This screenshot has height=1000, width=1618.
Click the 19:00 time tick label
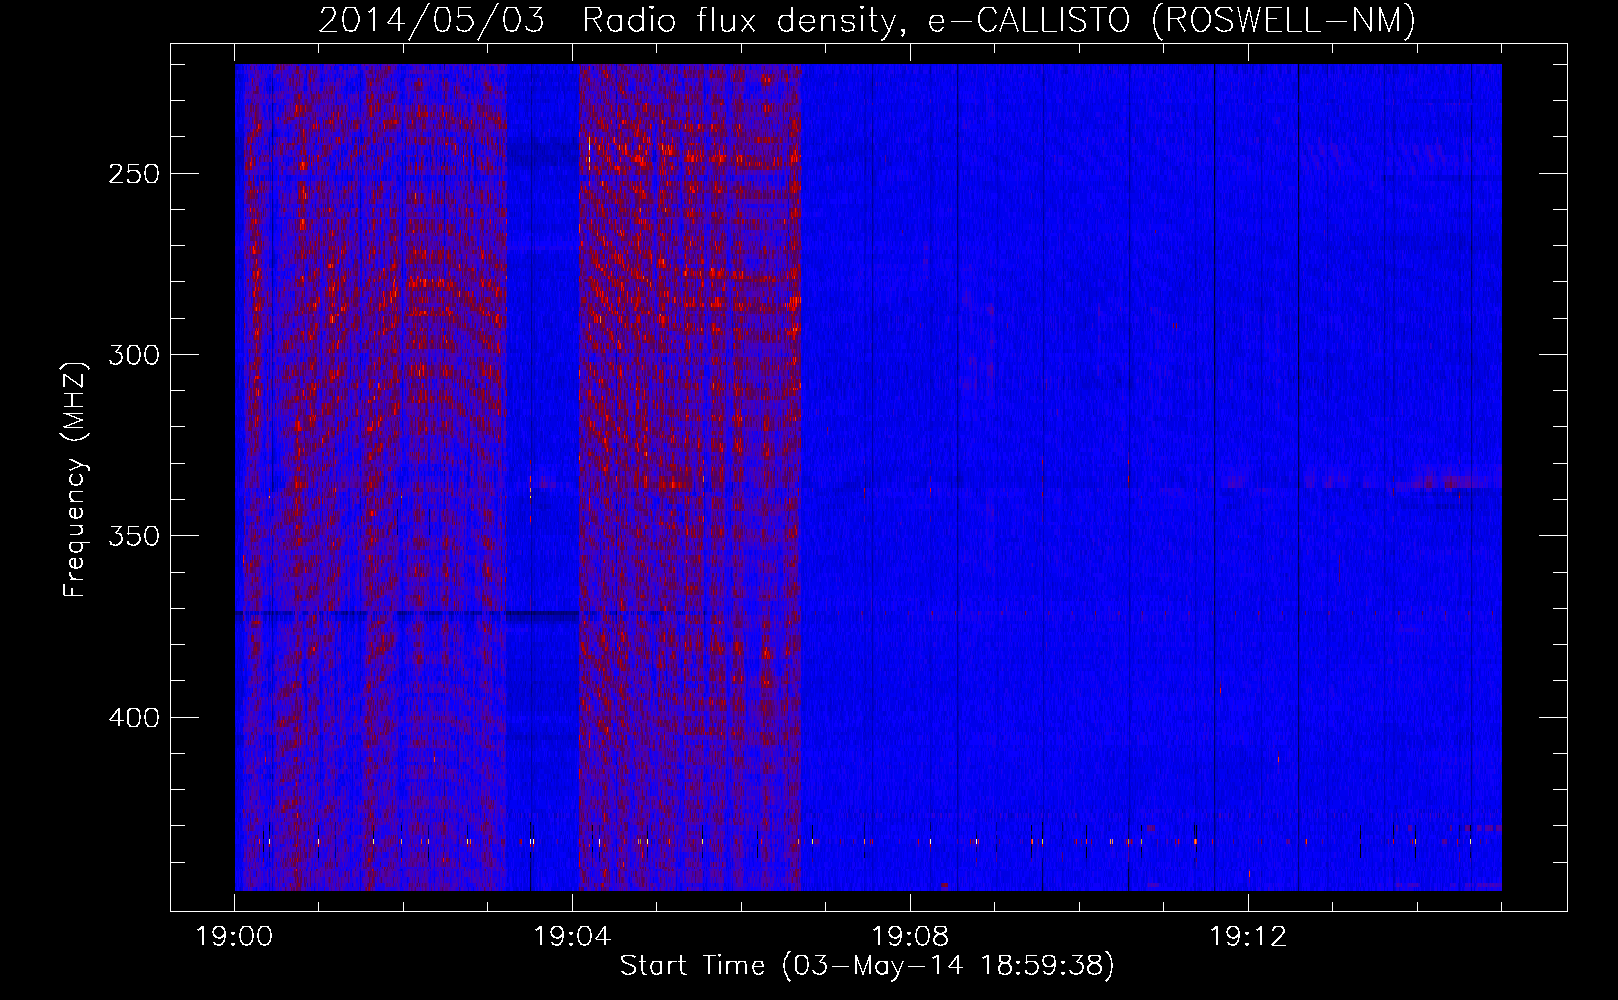coord(235,937)
